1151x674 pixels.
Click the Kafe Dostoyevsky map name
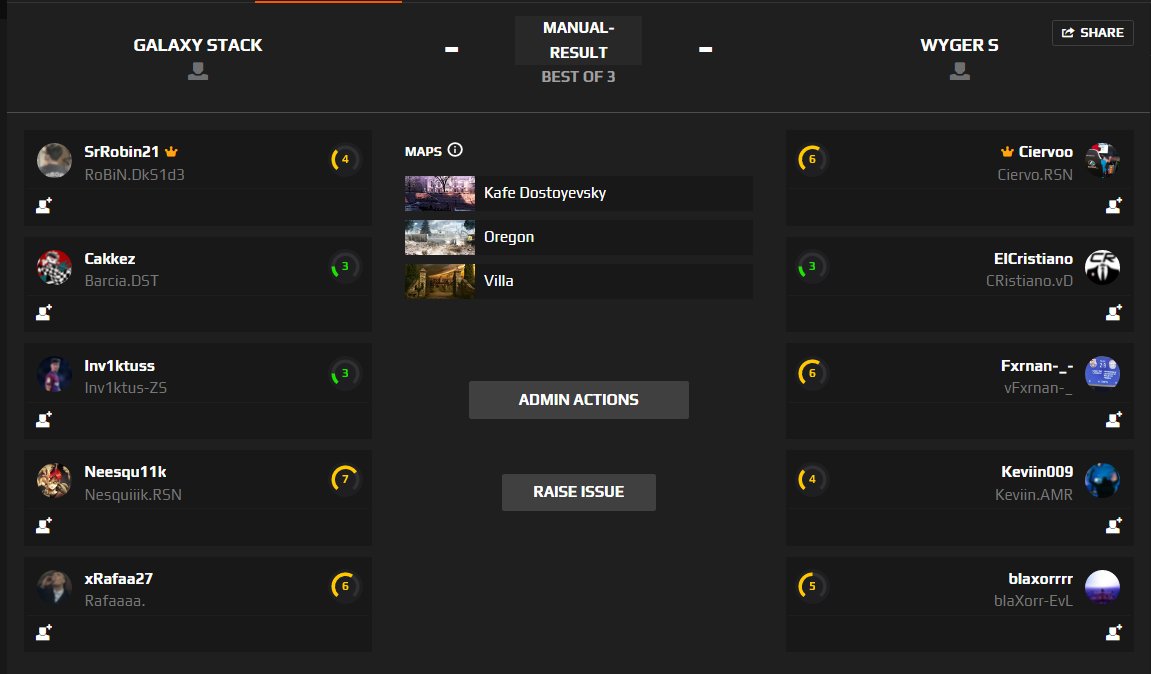coord(545,193)
